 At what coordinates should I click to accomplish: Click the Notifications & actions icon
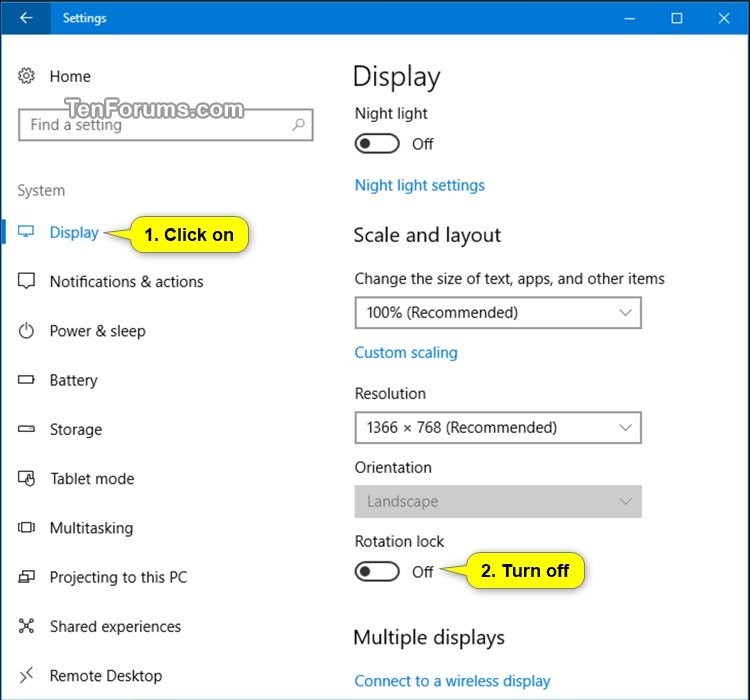point(27,282)
